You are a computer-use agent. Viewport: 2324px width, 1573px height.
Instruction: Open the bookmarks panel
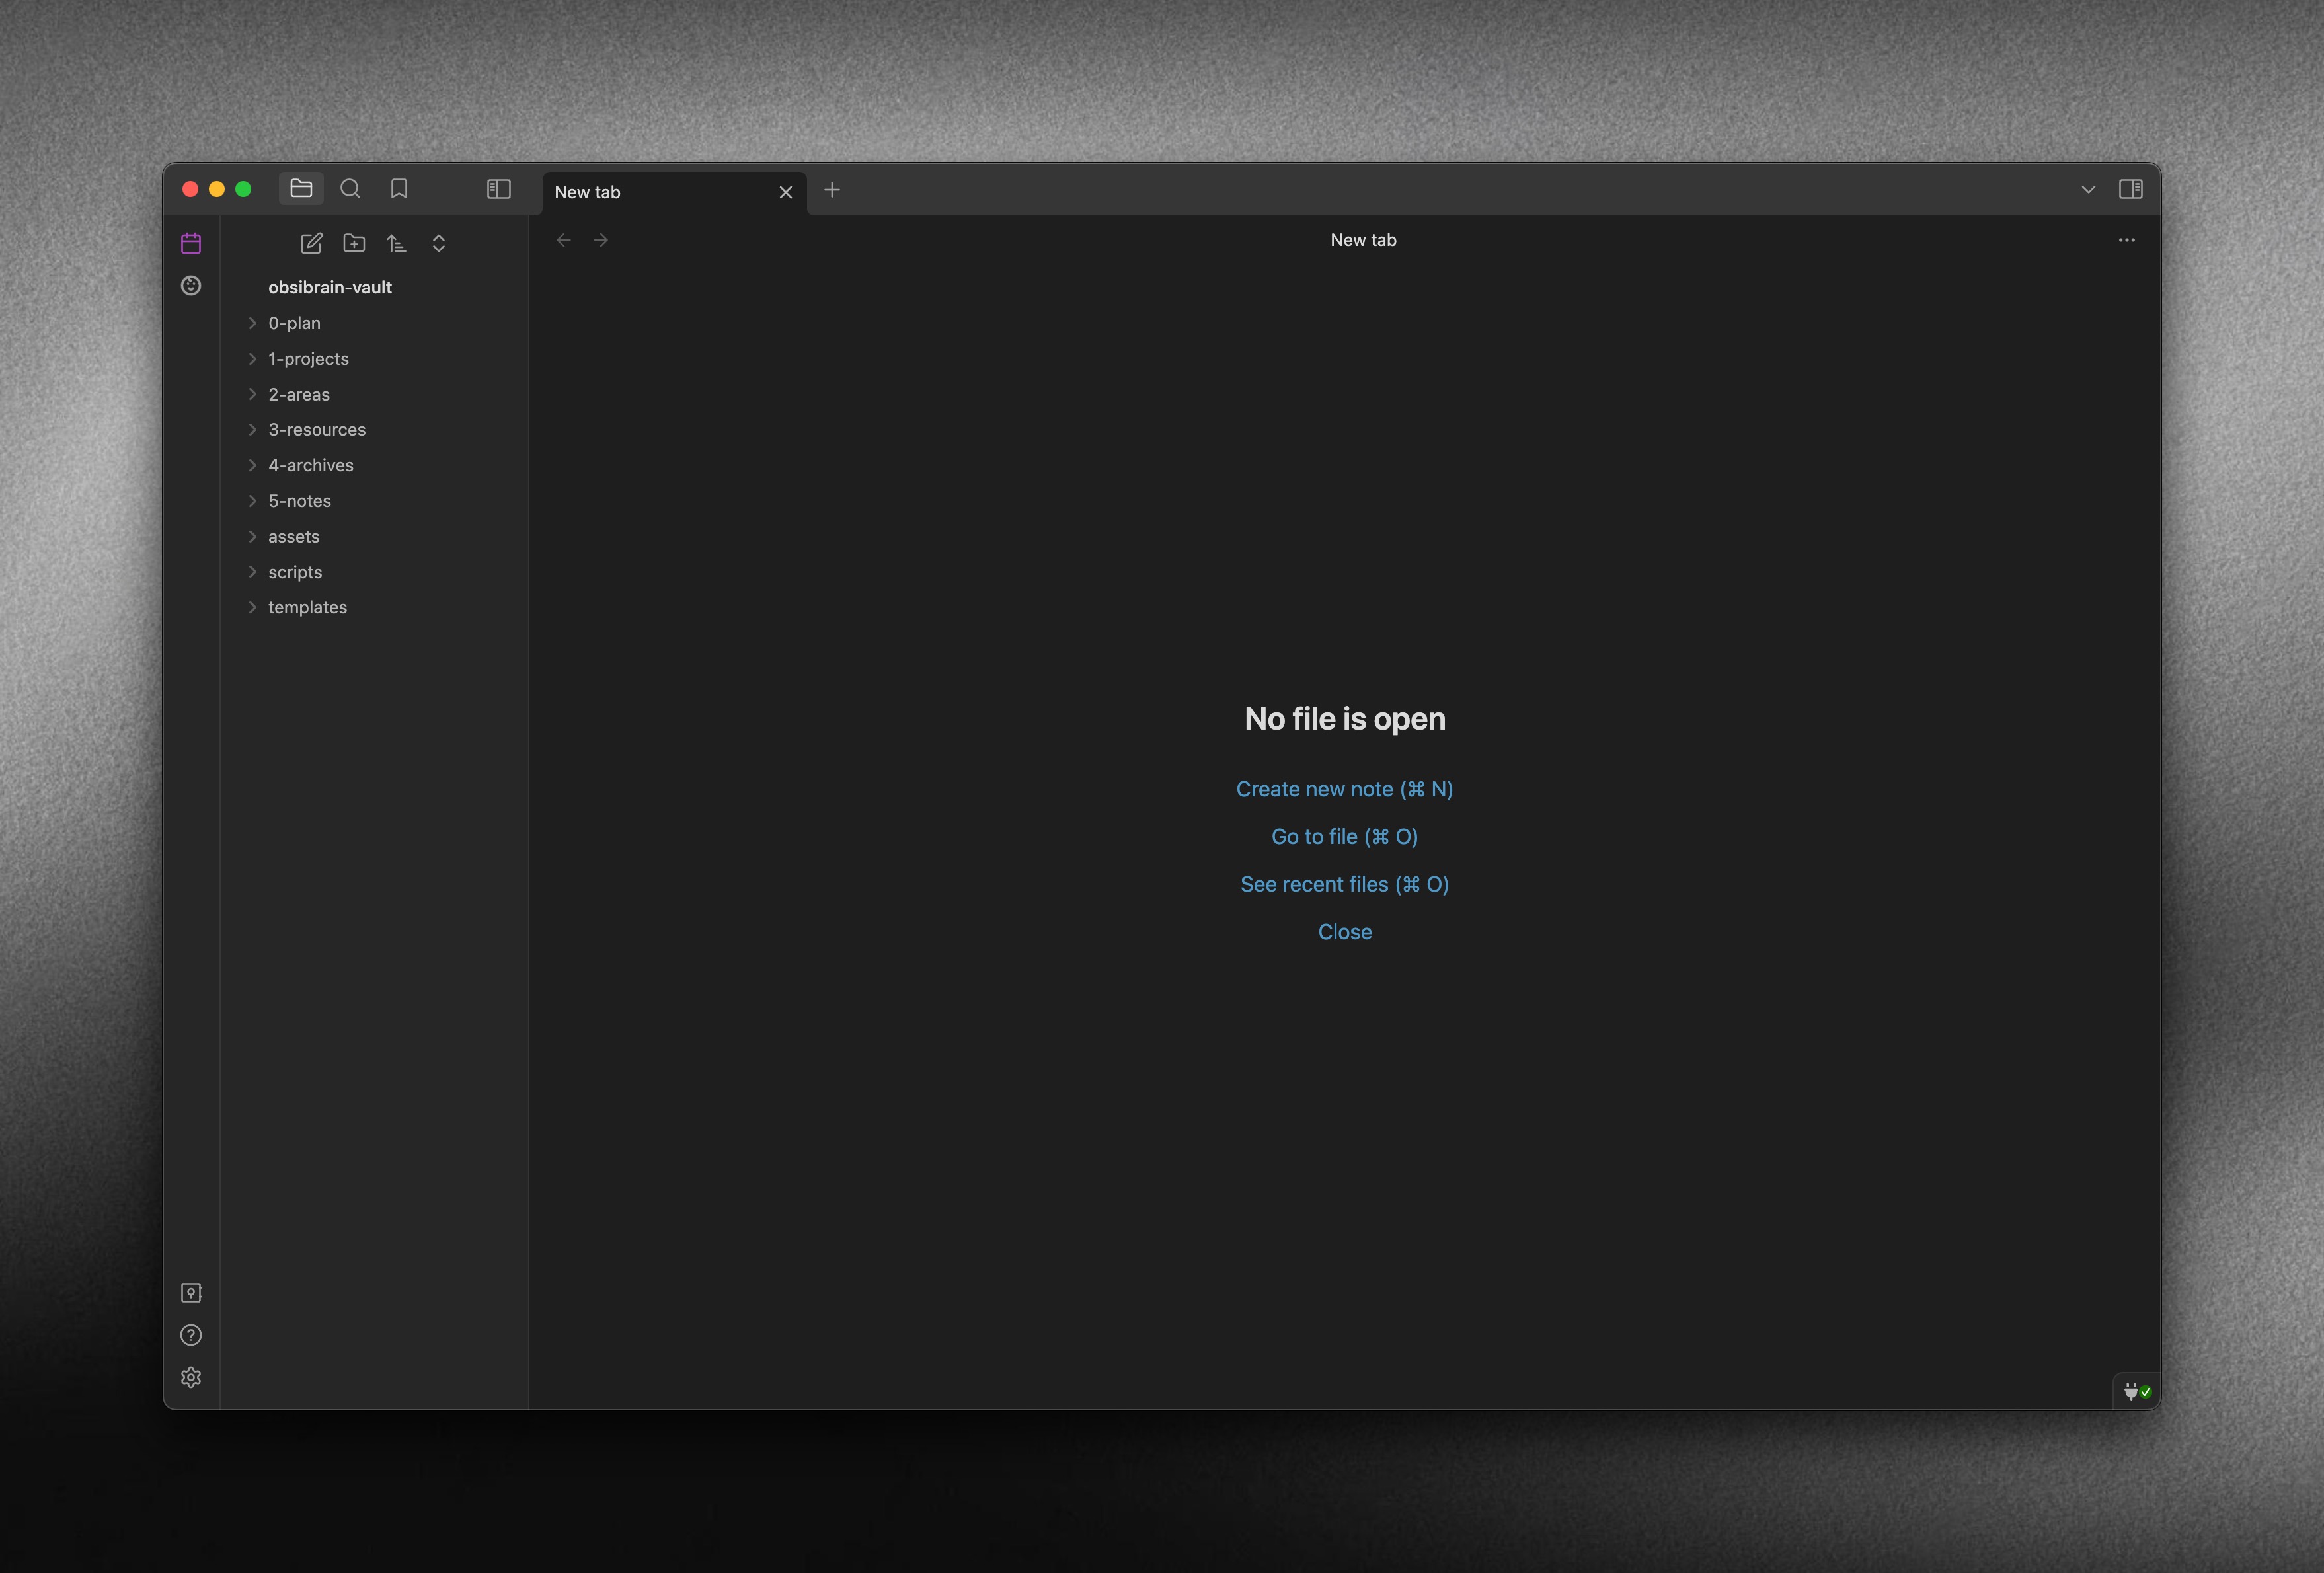tap(399, 189)
